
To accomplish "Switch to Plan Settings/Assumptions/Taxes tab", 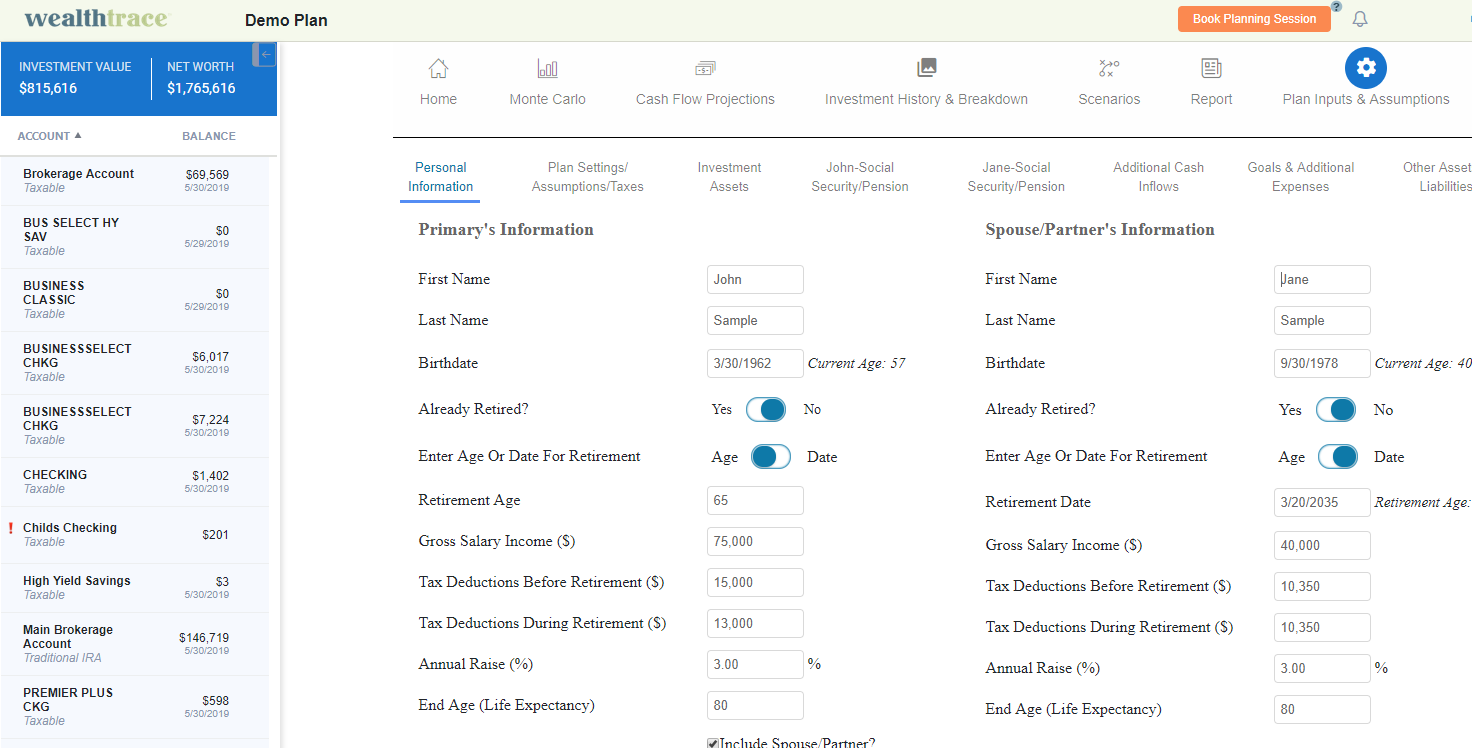I will 588,177.
